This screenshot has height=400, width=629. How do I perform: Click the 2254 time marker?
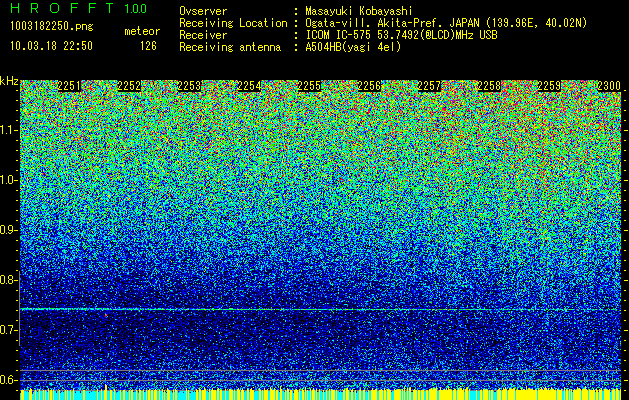(x=249, y=86)
